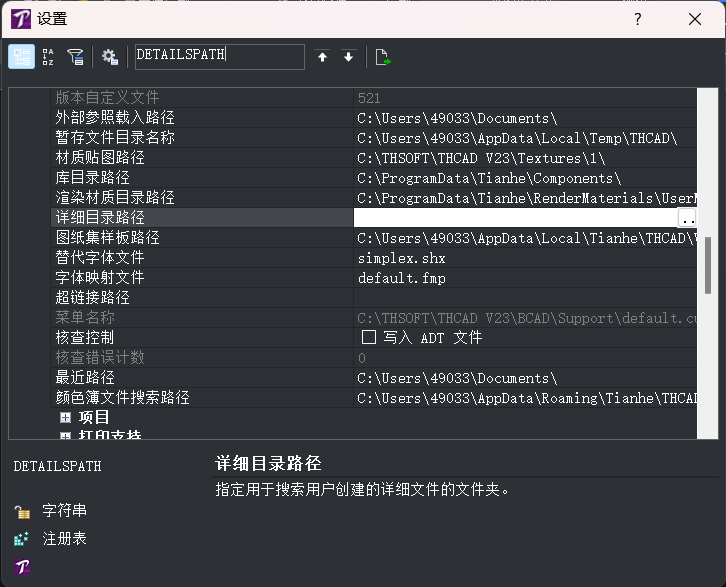Click the 521 version value
Image resolution: width=726 pixels, height=587 pixels.
(x=369, y=98)
